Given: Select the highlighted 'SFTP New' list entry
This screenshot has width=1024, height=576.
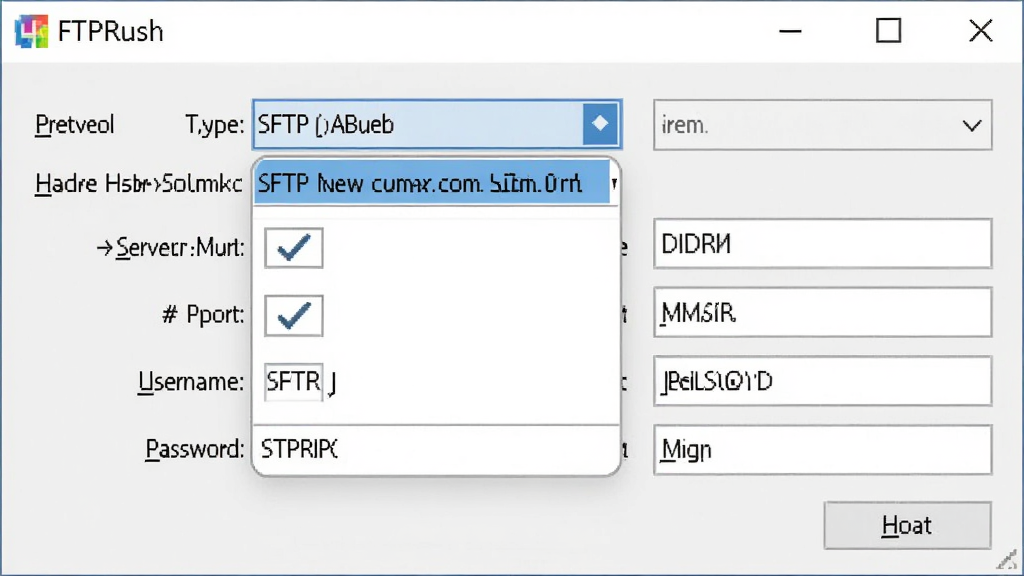Looking at the screenshot, I should coord(432,183).
